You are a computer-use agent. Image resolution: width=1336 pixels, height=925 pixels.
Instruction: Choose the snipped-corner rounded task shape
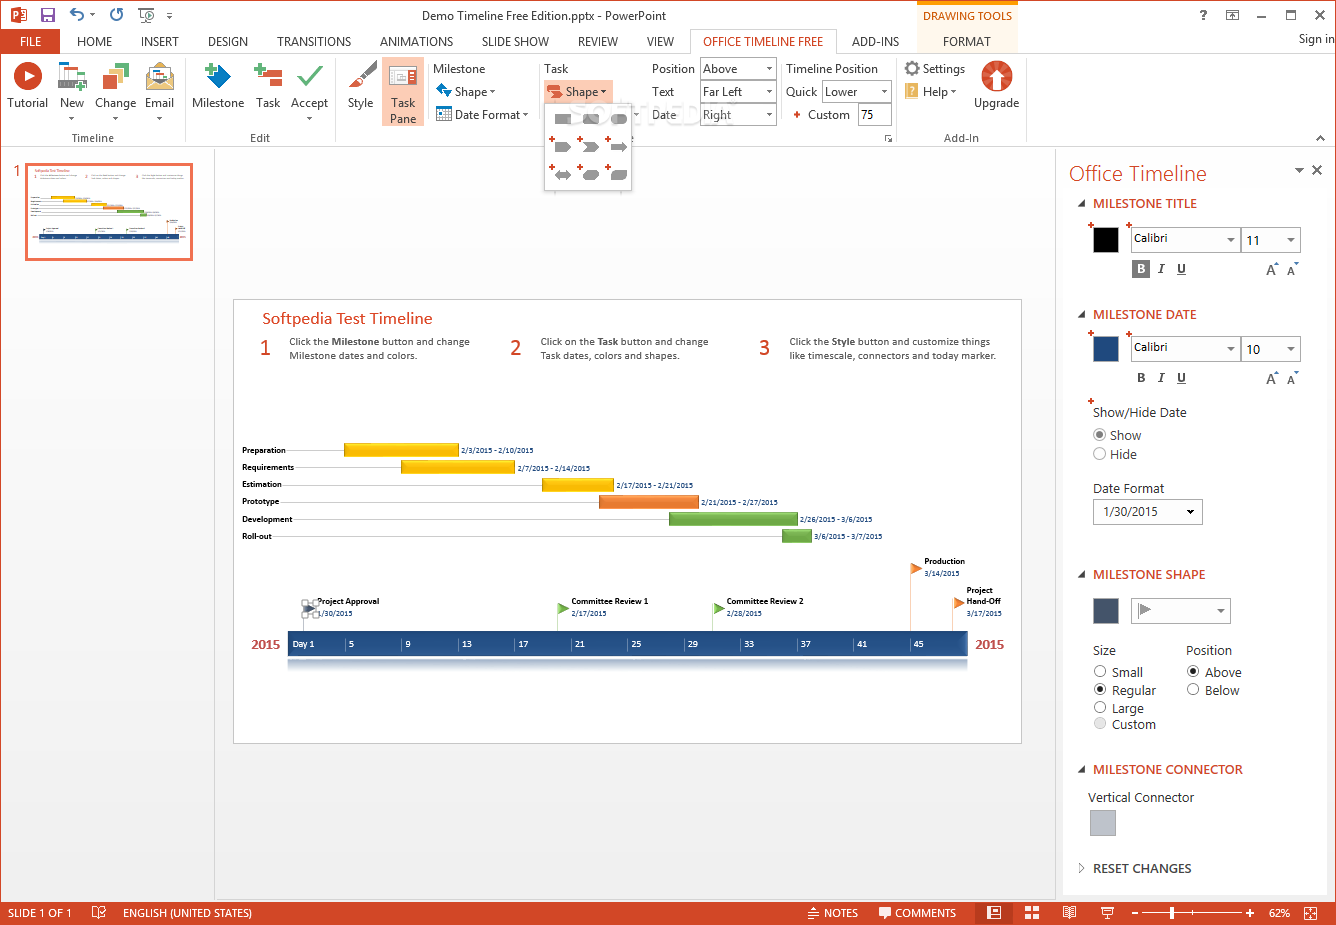click(619, 175)
